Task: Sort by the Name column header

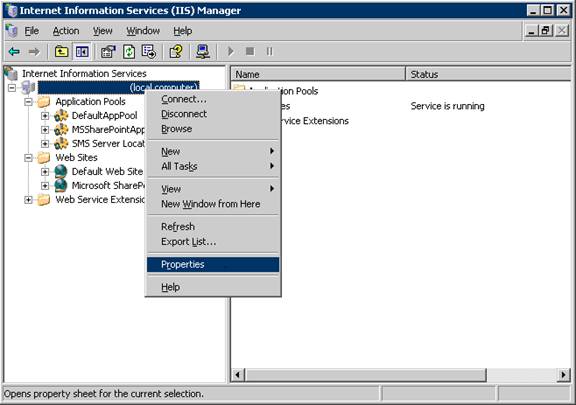Action: point(318,74)
